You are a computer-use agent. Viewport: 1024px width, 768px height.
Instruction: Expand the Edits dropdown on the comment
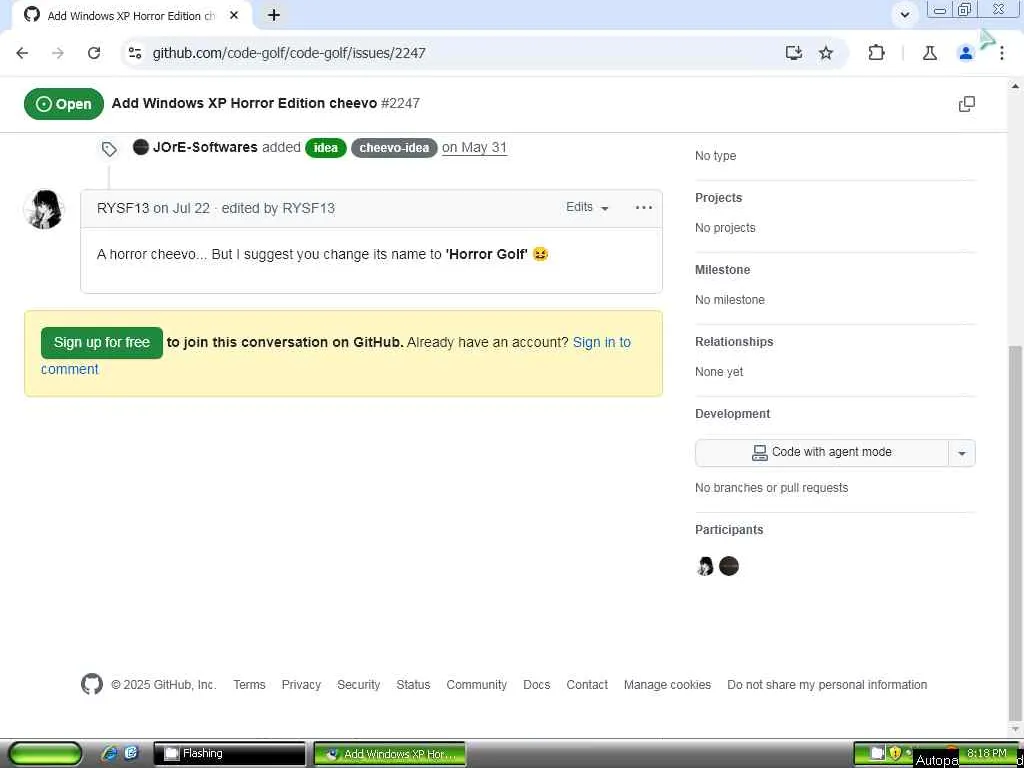coord(587,207)
